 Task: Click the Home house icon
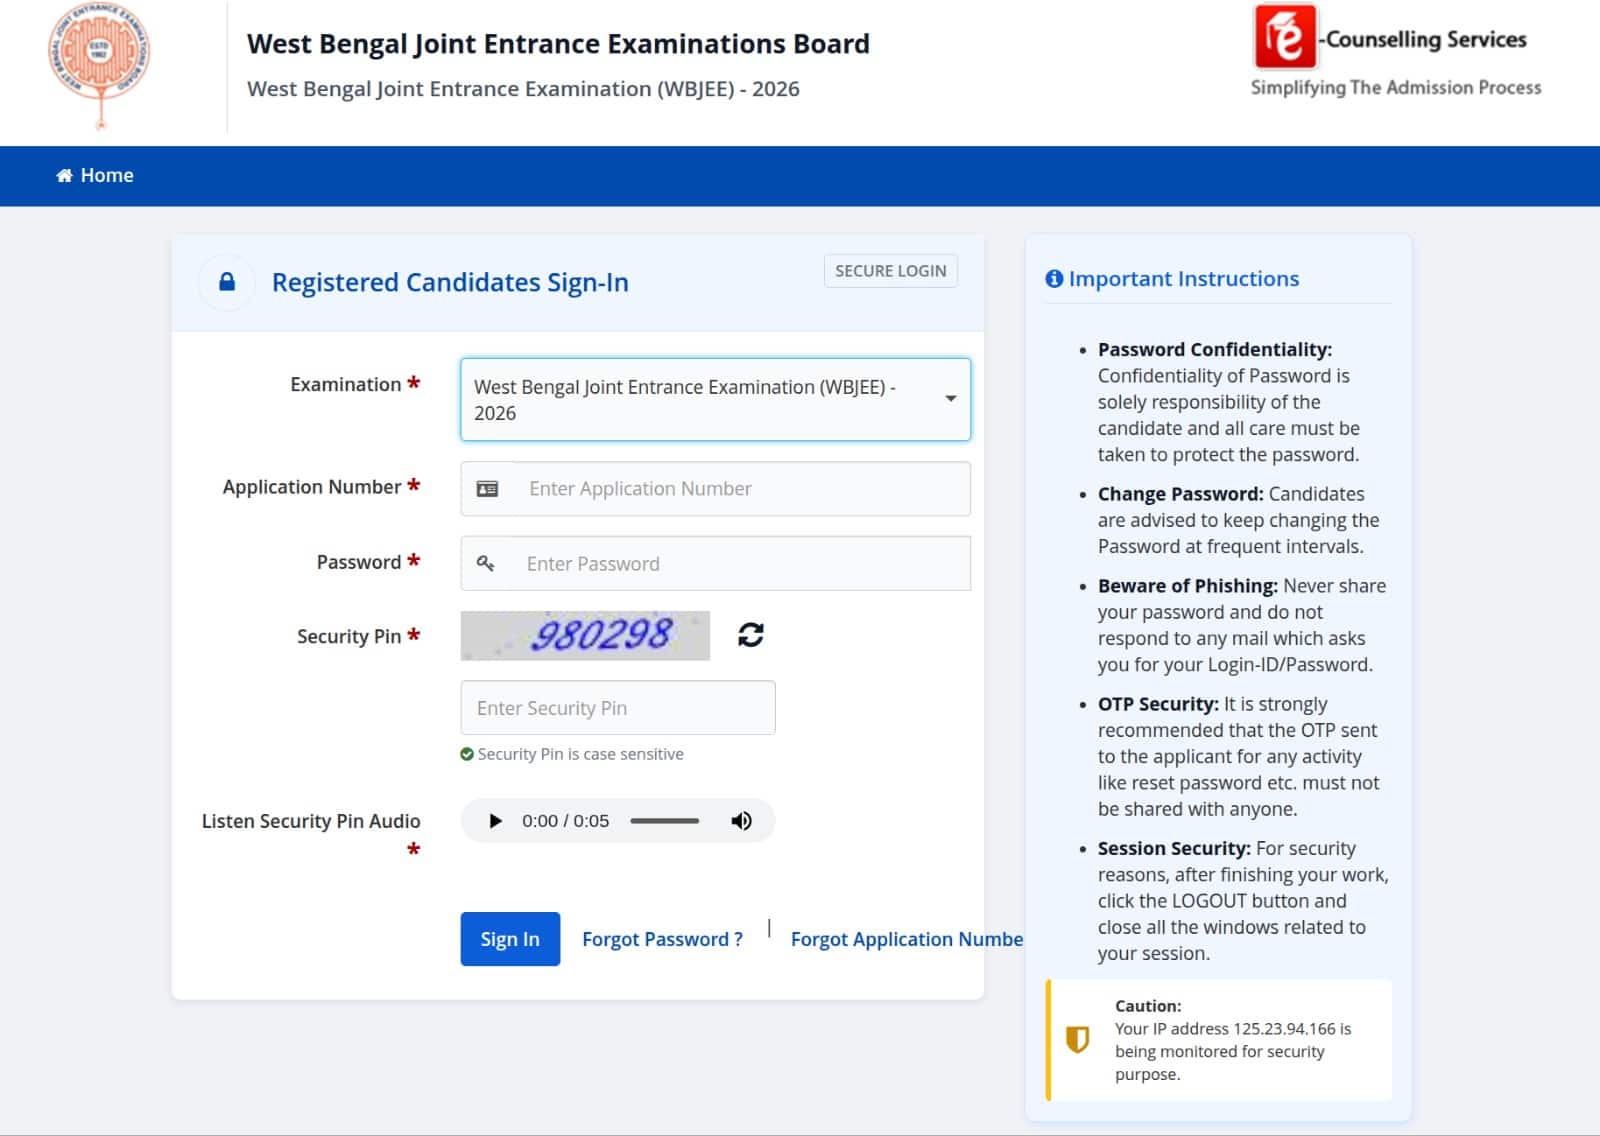pyautogui.click(x=64, y=175)
